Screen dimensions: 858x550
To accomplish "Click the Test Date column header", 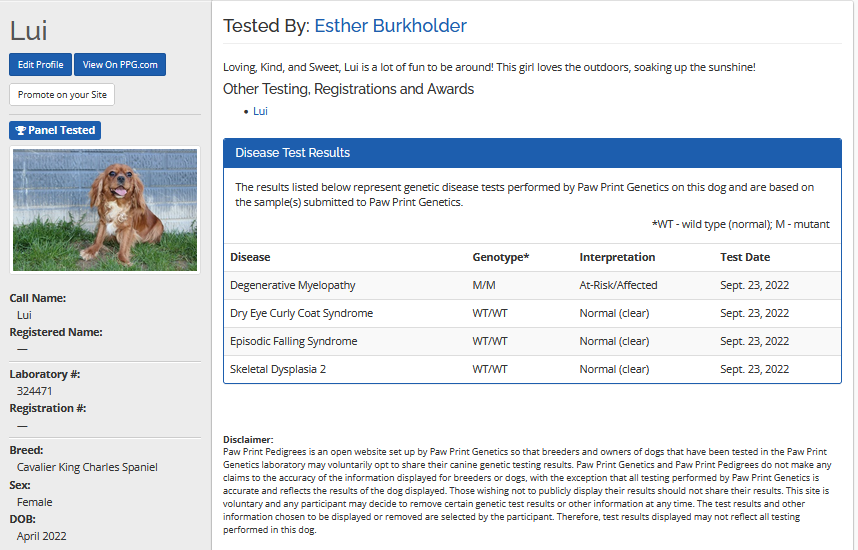I will [745, 257].
